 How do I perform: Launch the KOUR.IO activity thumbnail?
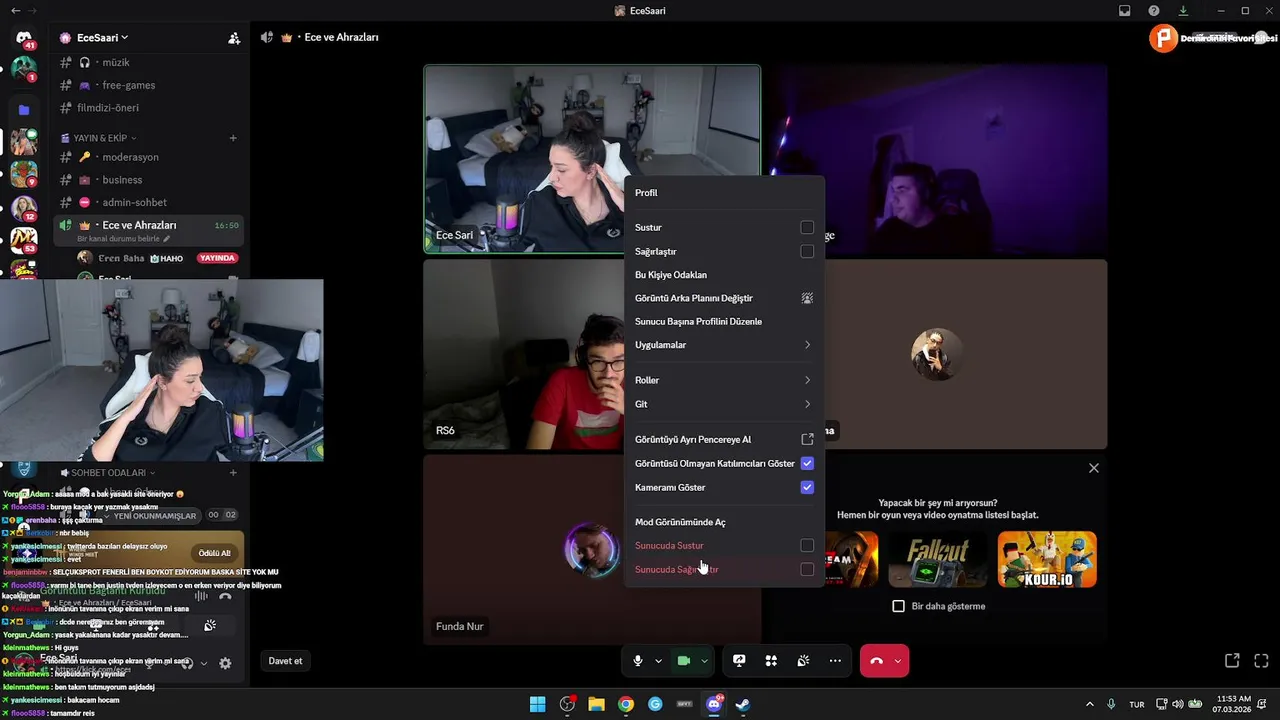(x=1047, y=559)
